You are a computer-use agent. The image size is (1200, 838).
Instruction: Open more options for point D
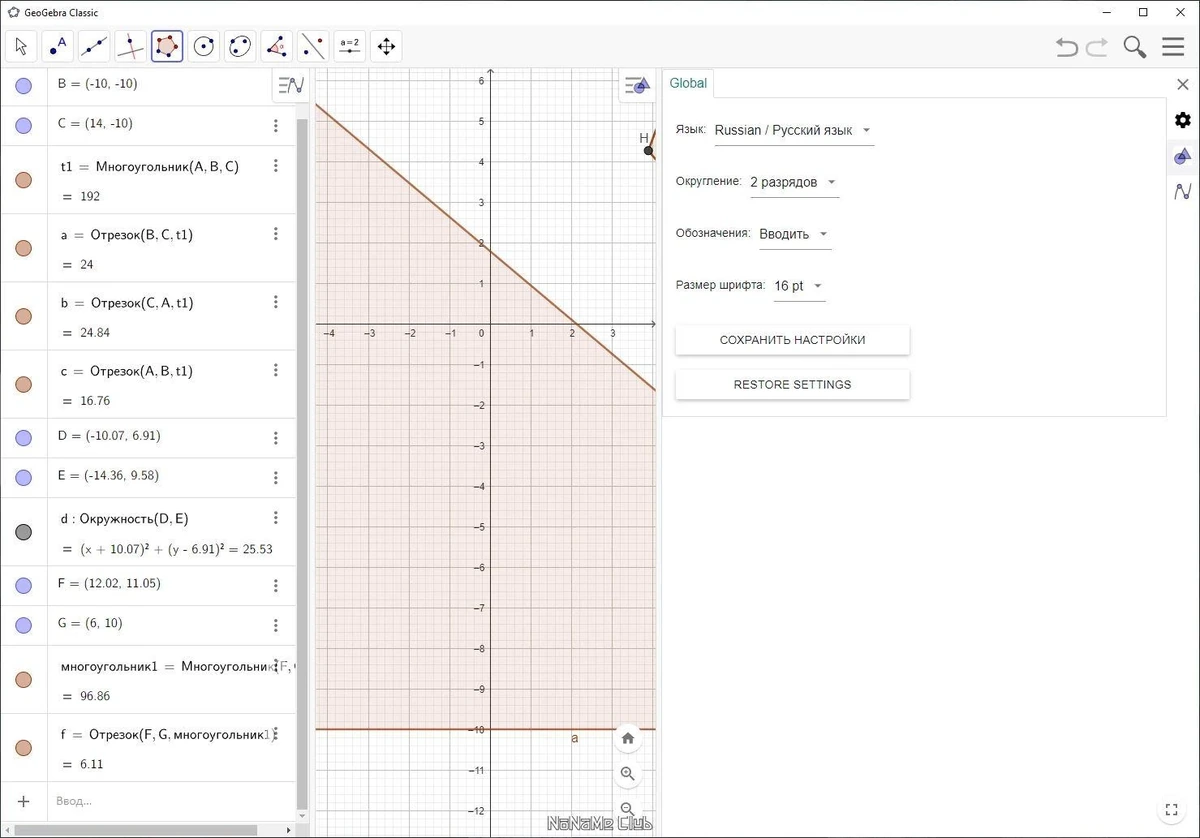pos(276,438)
